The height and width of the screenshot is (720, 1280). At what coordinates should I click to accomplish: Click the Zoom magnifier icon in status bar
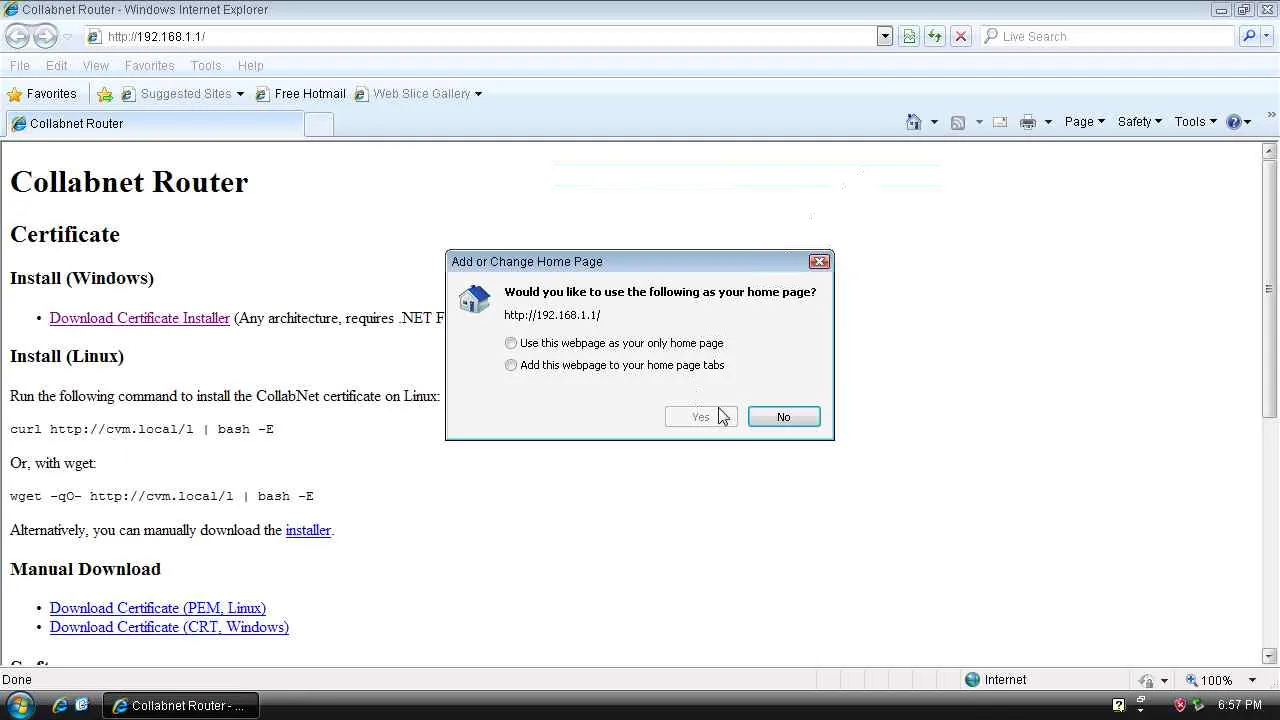(x=1191, y=680)
